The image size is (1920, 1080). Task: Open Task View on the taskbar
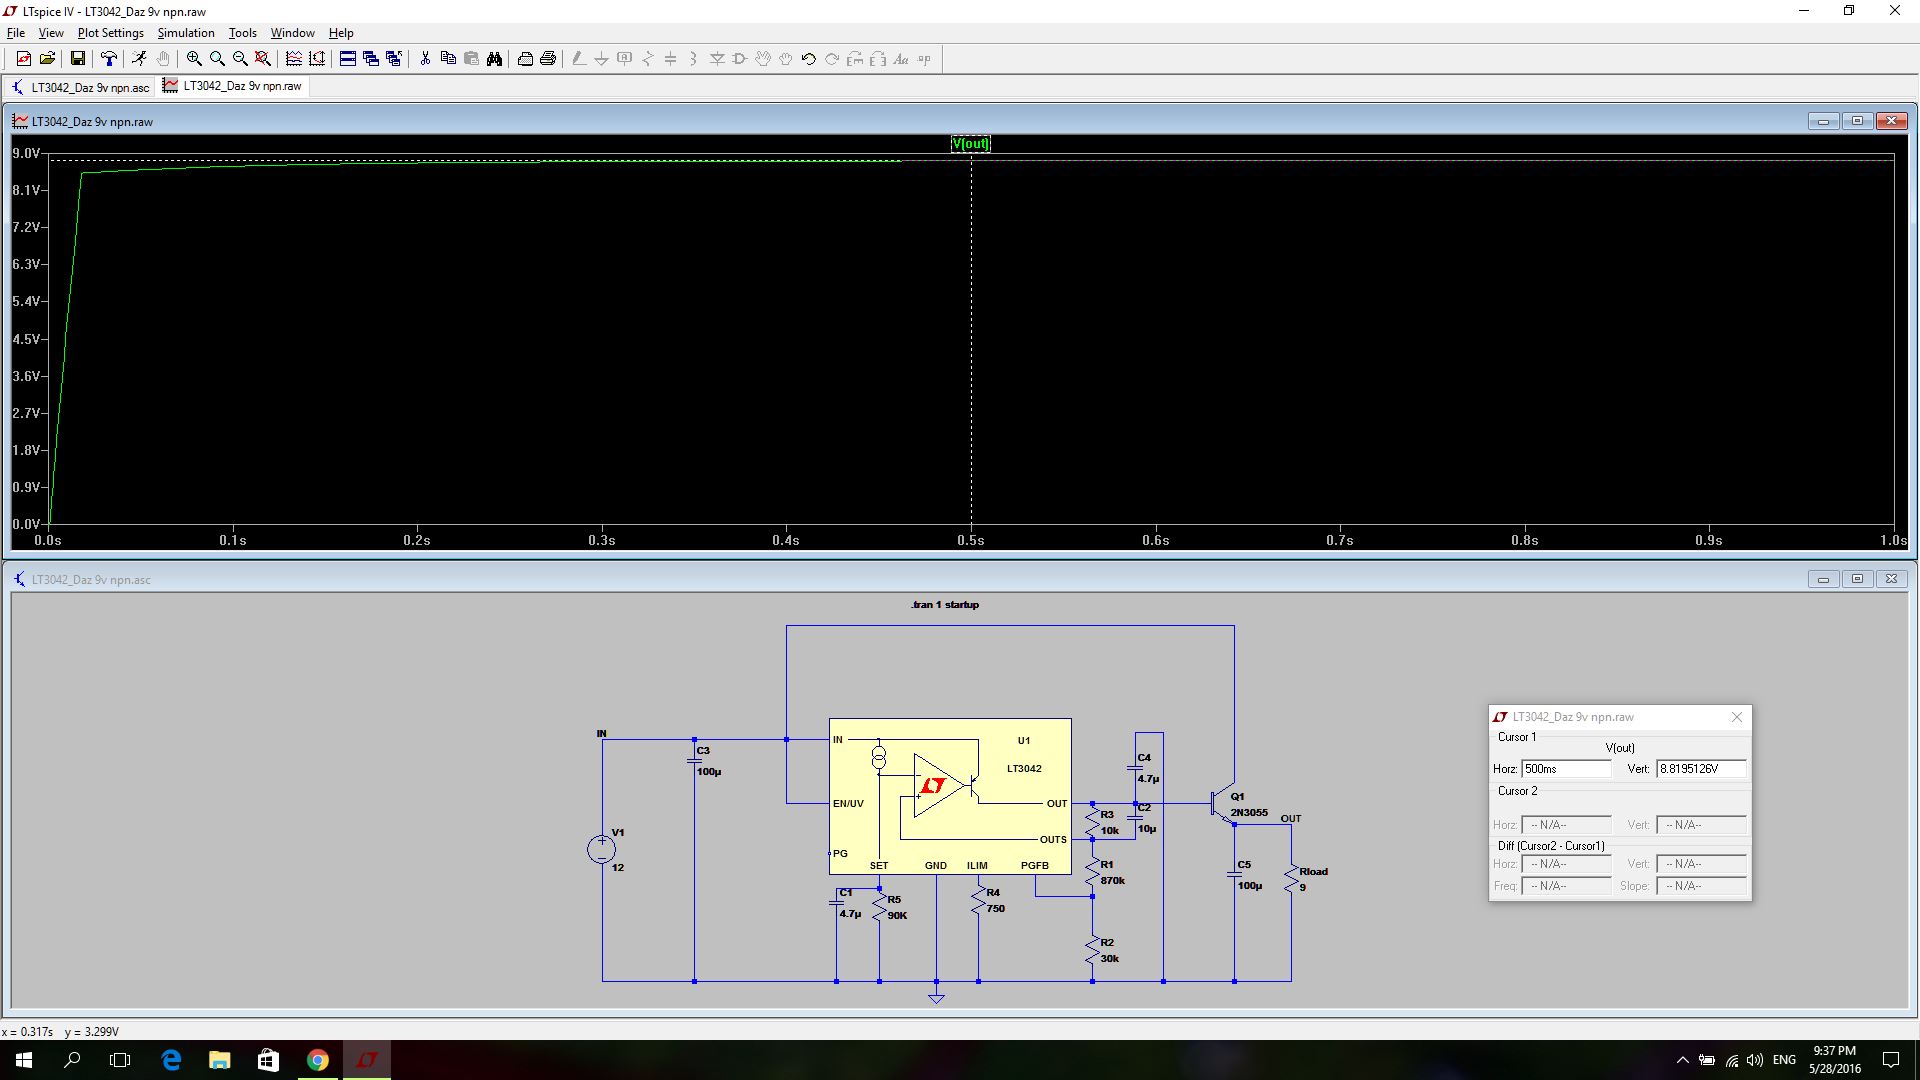[x=120, y=1060]
